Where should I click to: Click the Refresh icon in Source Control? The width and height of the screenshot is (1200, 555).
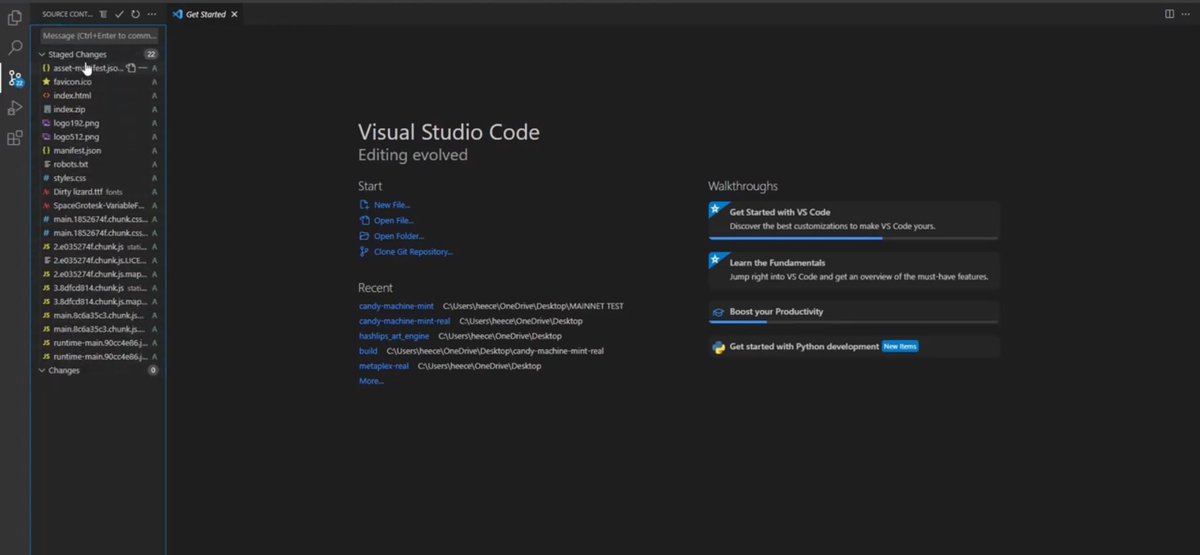pos(135,15)
